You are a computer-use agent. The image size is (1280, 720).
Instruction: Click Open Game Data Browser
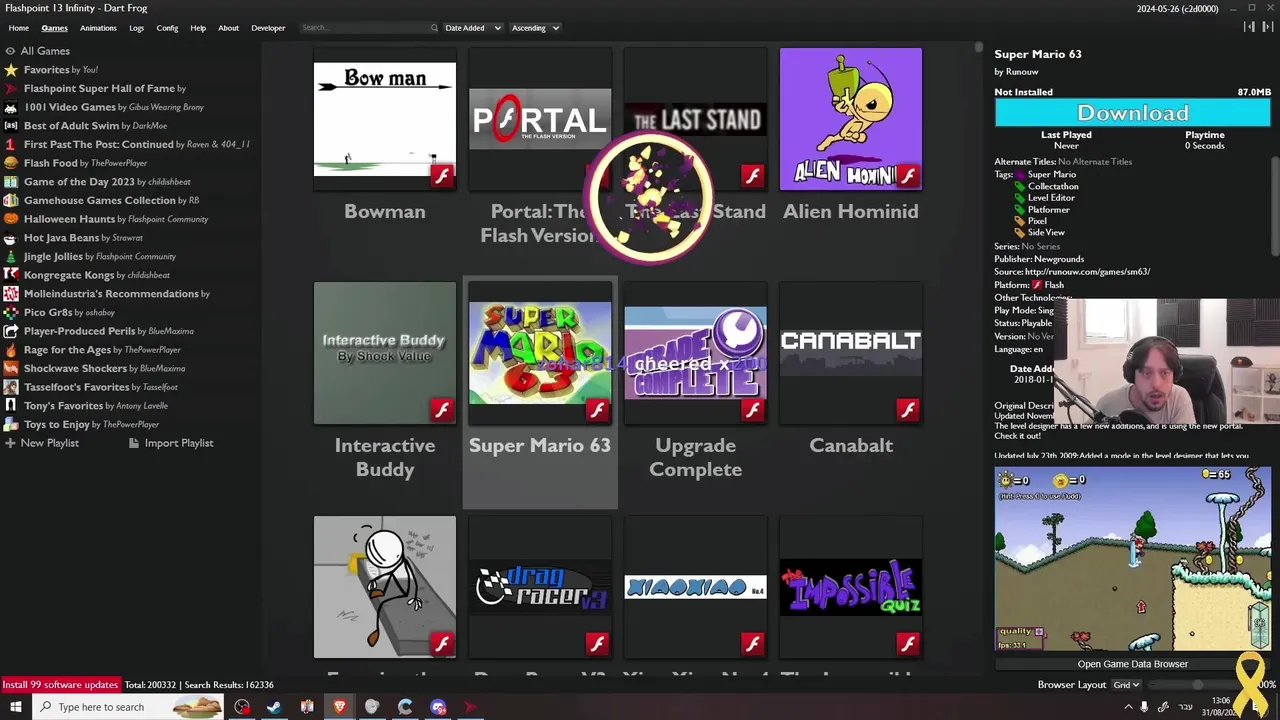tap(1132, 664)
